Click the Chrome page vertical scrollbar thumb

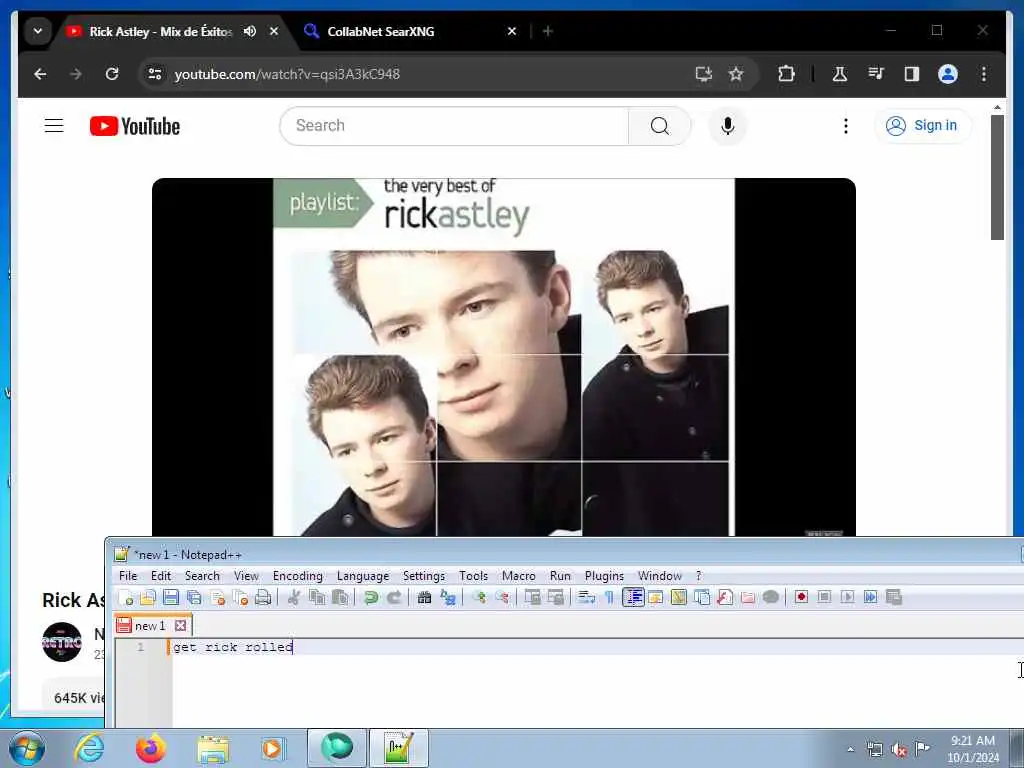997,177
